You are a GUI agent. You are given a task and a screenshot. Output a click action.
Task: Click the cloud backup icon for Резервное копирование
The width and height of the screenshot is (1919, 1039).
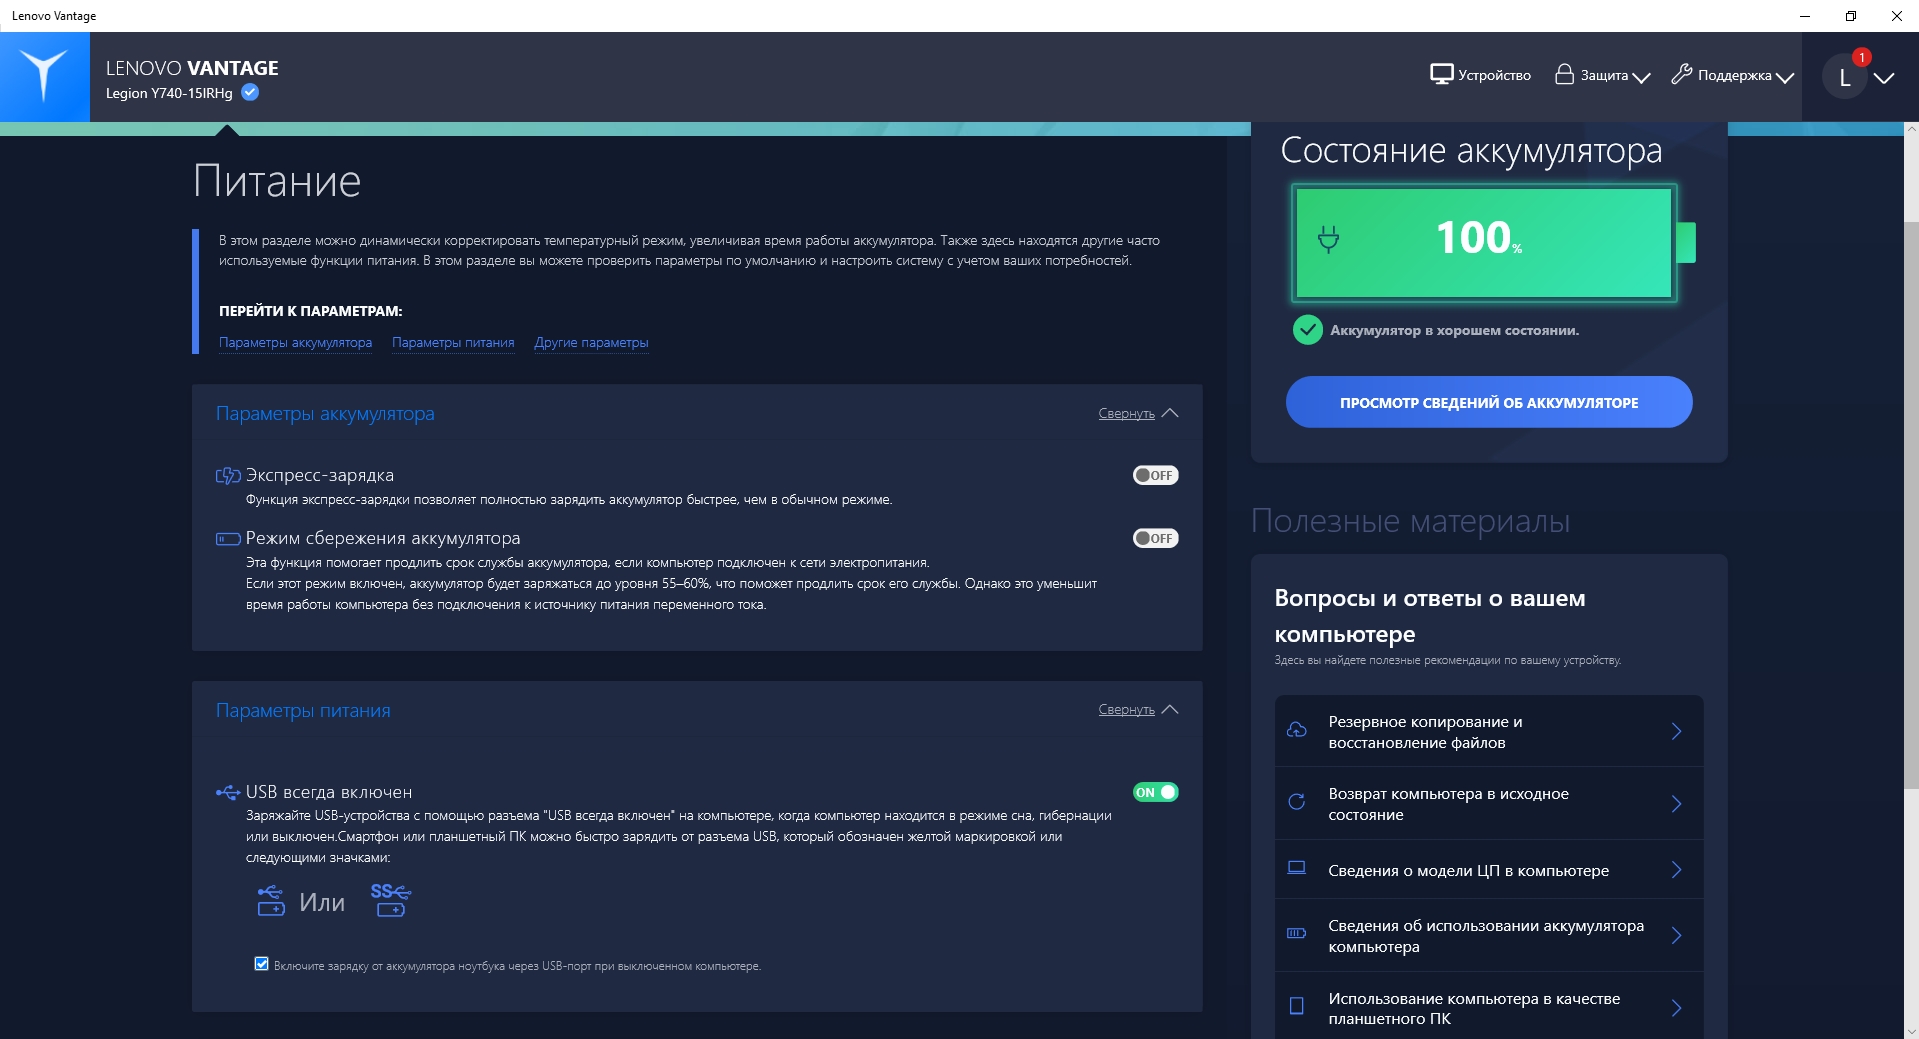1297,730
